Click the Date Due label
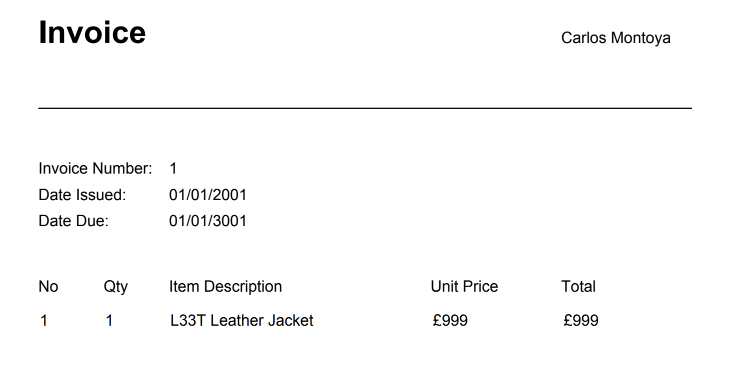This screenshot has width=748, height=371. point(73,221)
